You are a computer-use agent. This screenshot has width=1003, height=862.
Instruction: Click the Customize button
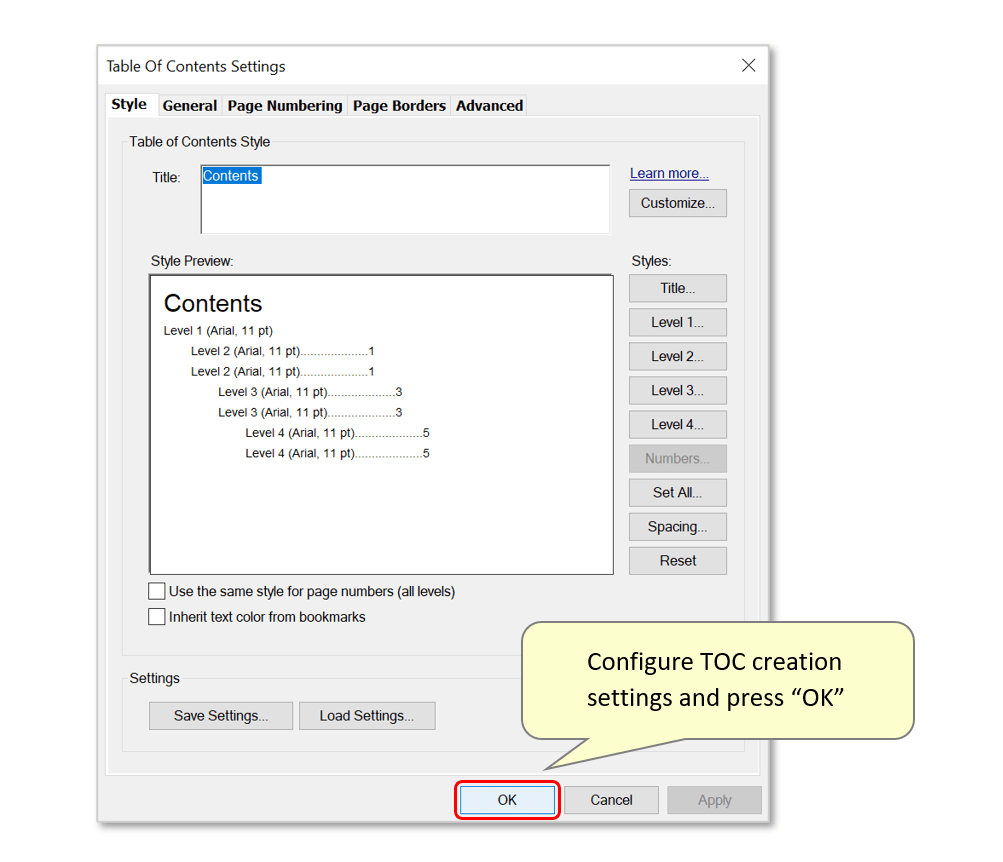[677, 203]
